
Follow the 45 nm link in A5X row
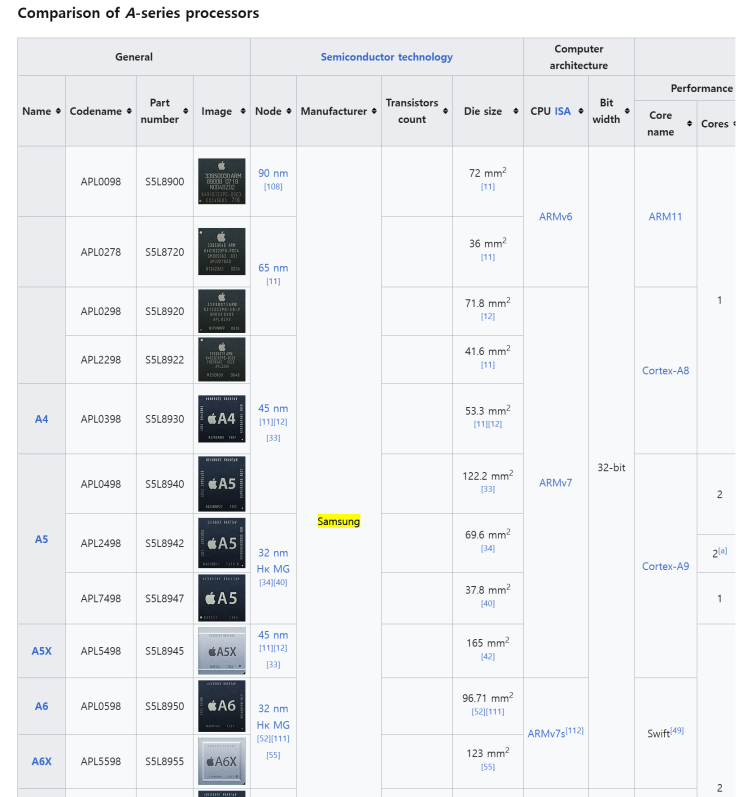click(273, 635)
